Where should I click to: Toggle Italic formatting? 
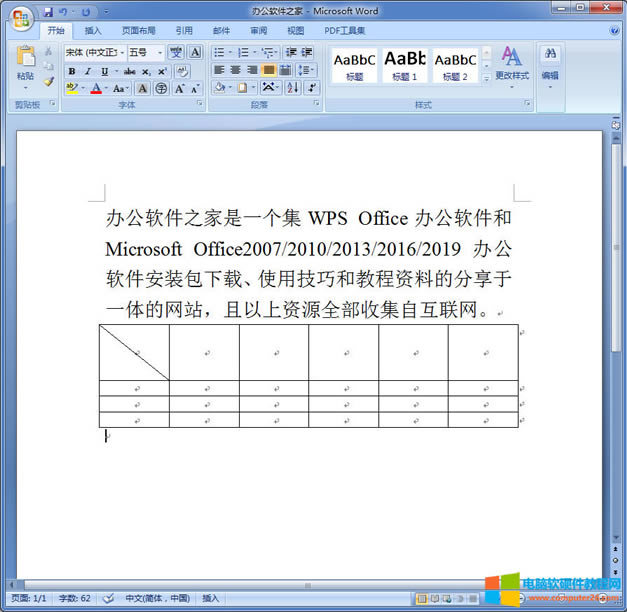87,71
